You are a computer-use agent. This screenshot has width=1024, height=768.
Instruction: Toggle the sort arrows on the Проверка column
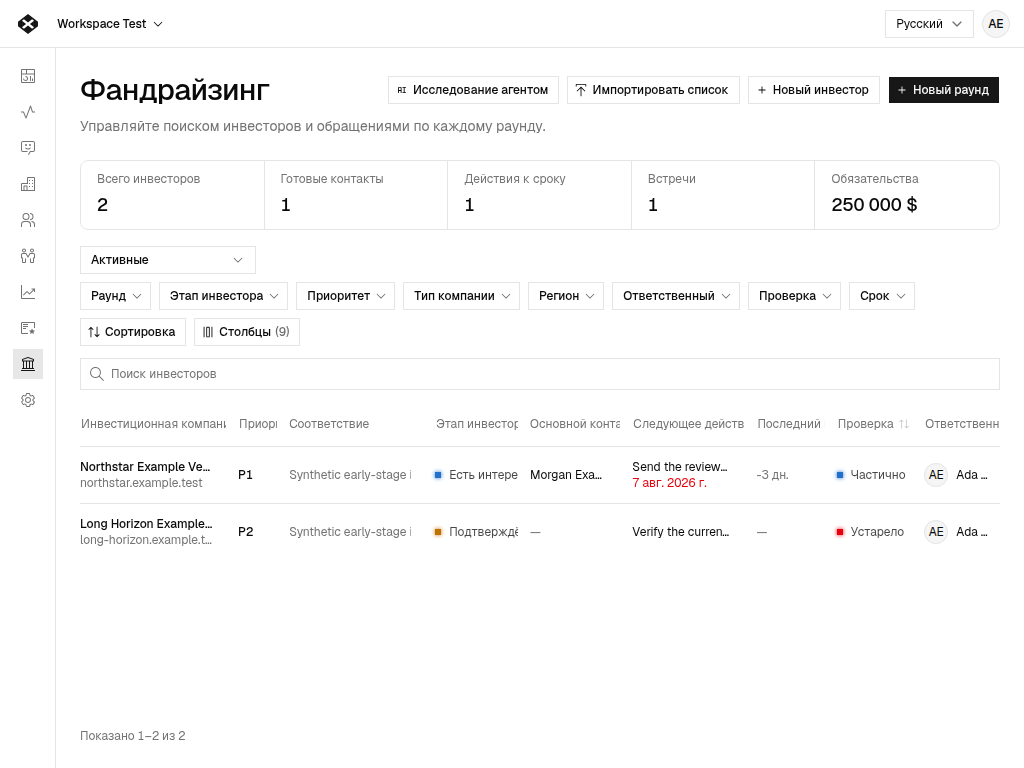point(904,424)
